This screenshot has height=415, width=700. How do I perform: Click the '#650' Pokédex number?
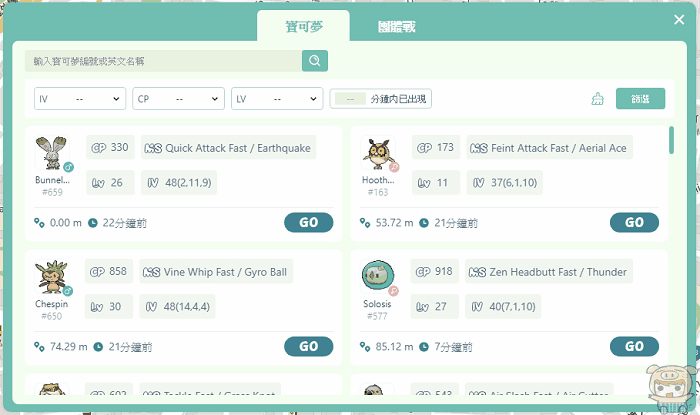coord(52,316)
